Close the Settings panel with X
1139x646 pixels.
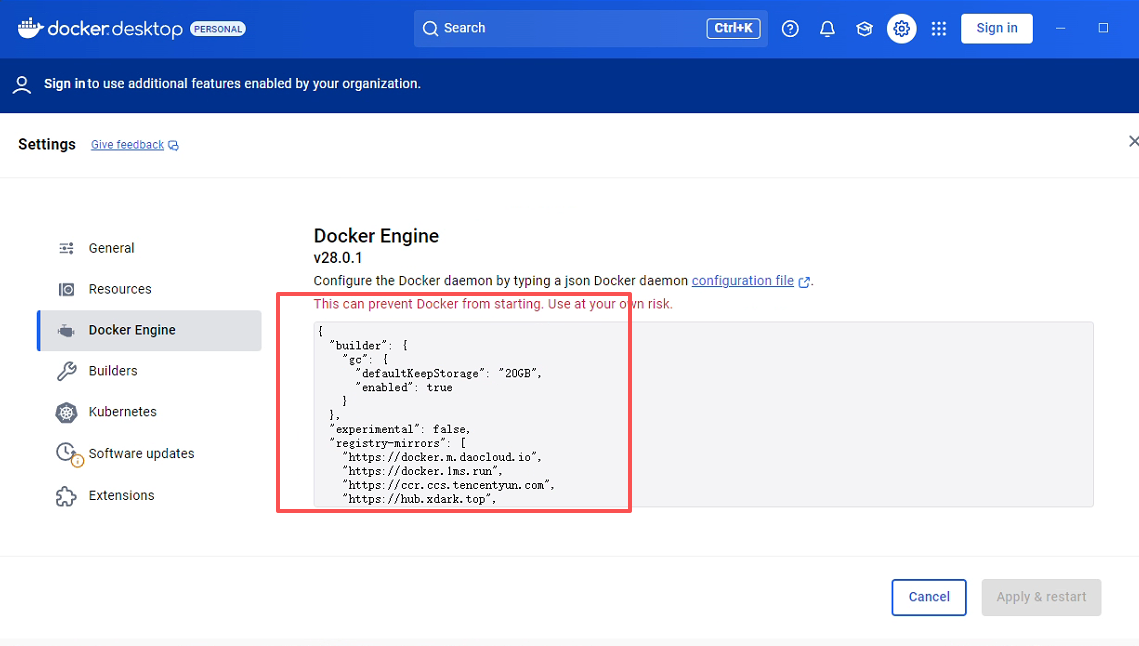1133,141
